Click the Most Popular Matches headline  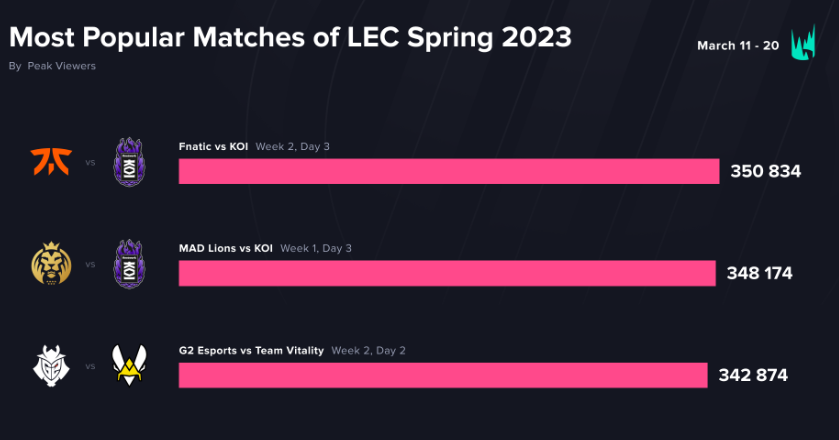pos(290,37)
